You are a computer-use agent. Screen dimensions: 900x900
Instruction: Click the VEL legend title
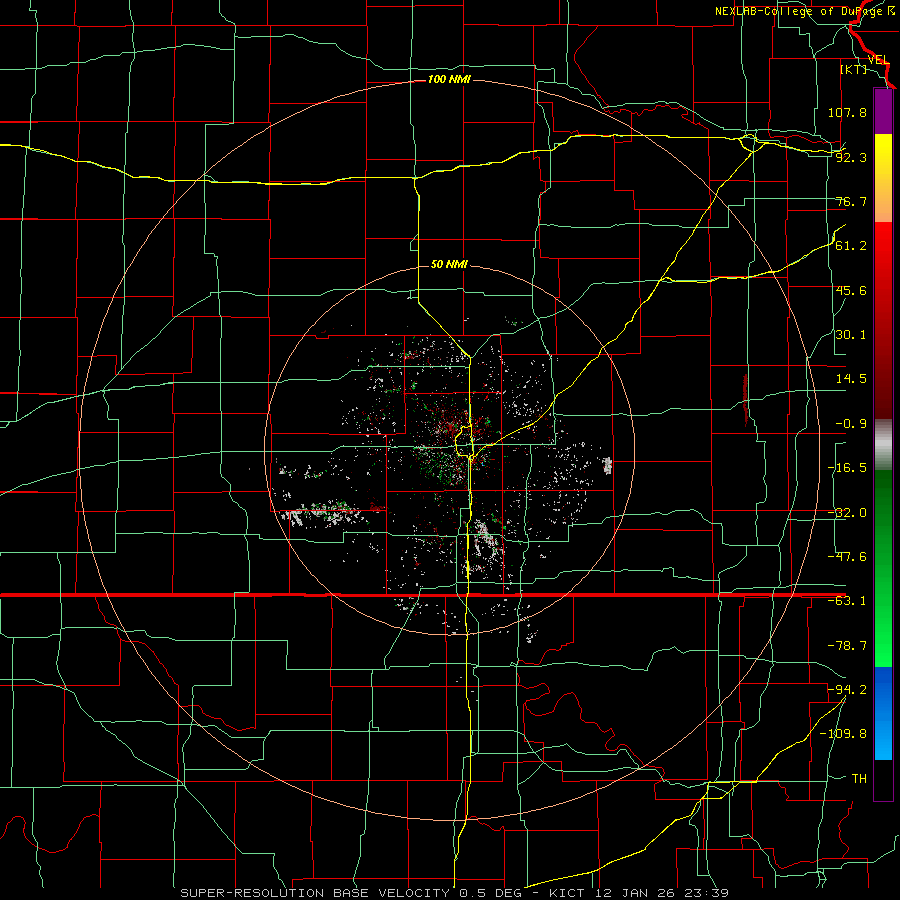pos(878,60)
